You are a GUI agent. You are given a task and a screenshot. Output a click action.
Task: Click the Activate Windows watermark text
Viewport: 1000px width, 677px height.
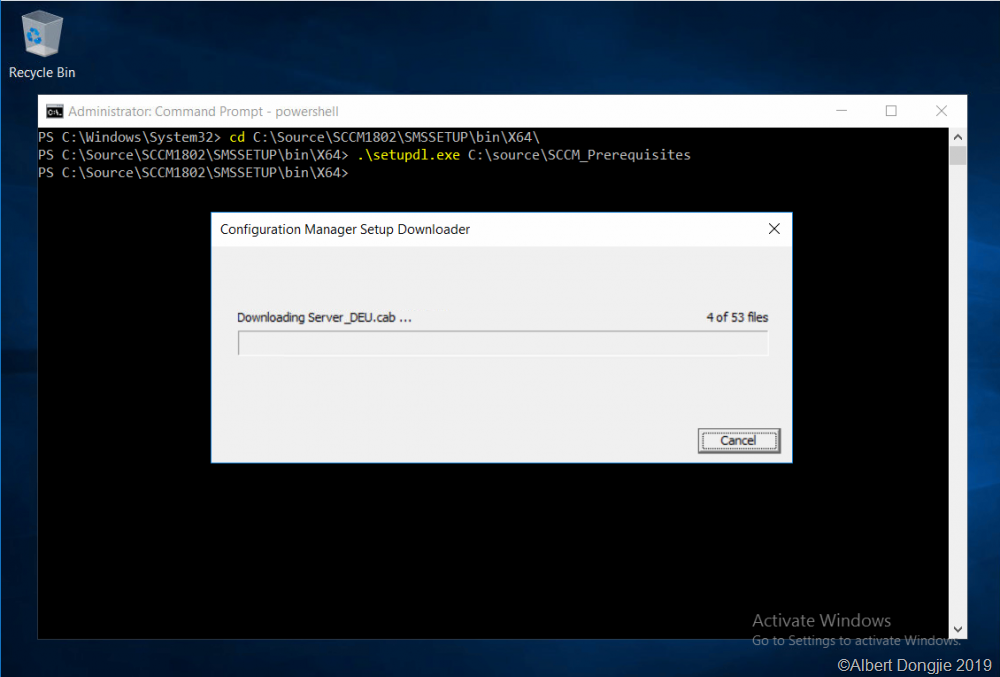click(x=821, y=621)
